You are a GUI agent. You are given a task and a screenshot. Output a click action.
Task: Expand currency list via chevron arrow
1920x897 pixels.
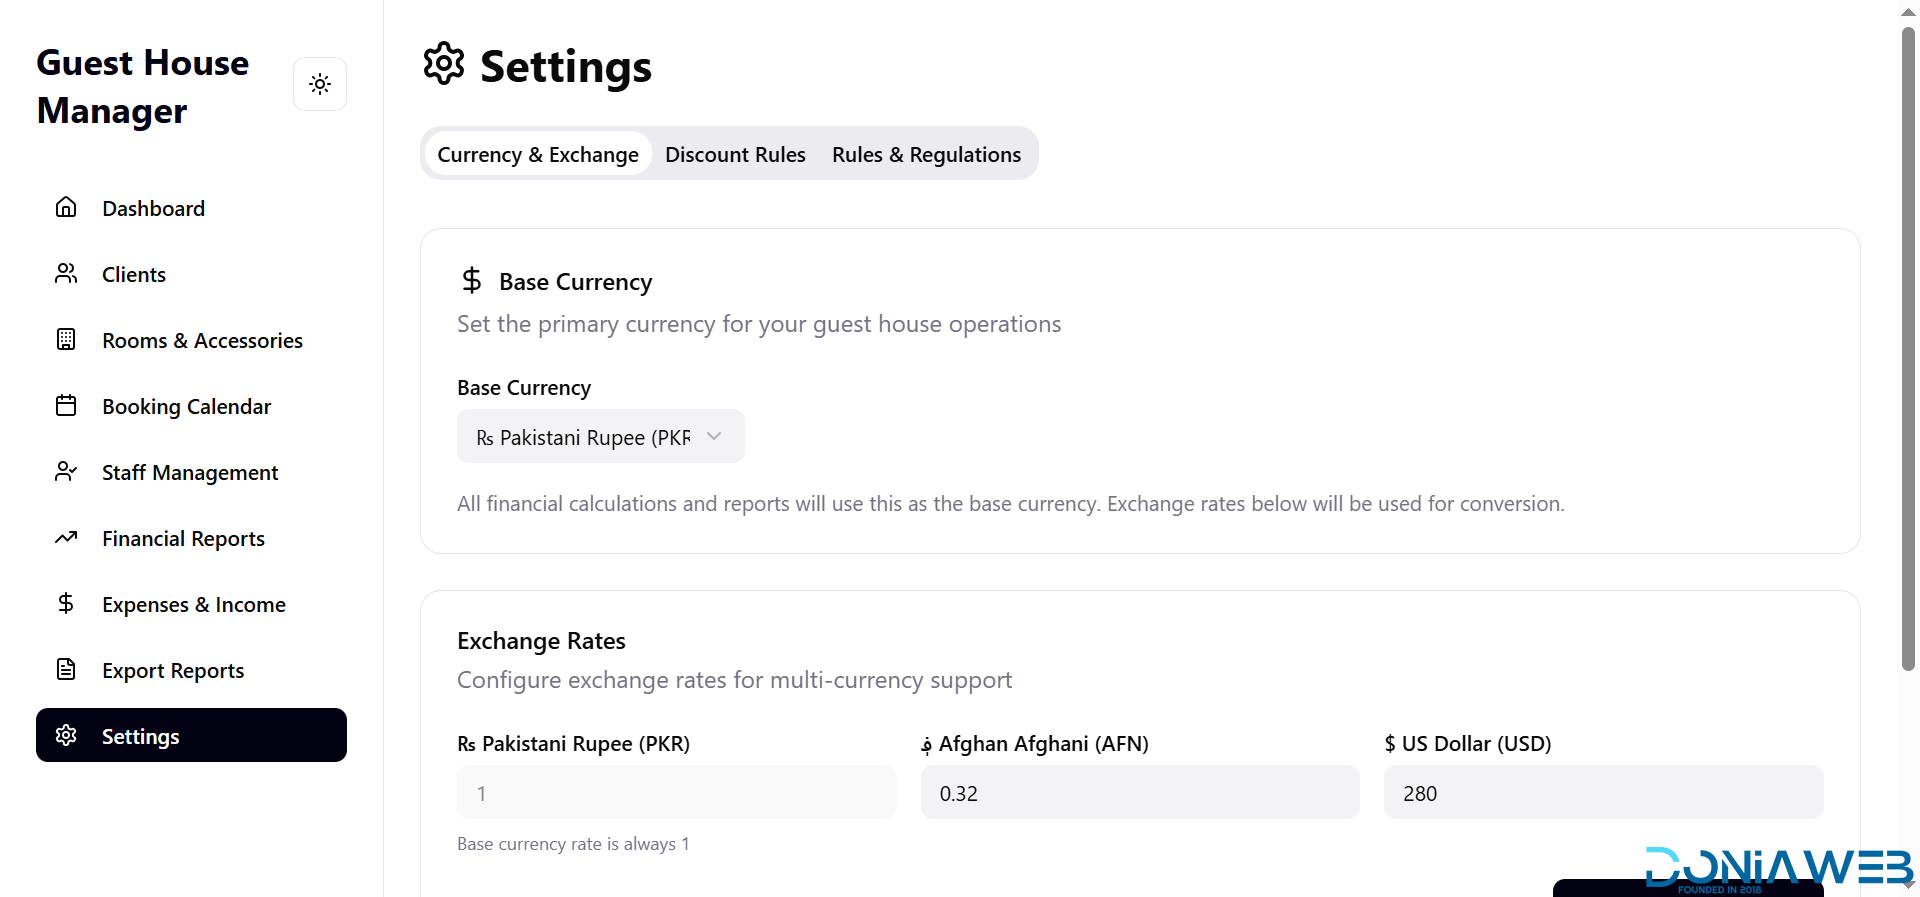(x=714, y=436)
